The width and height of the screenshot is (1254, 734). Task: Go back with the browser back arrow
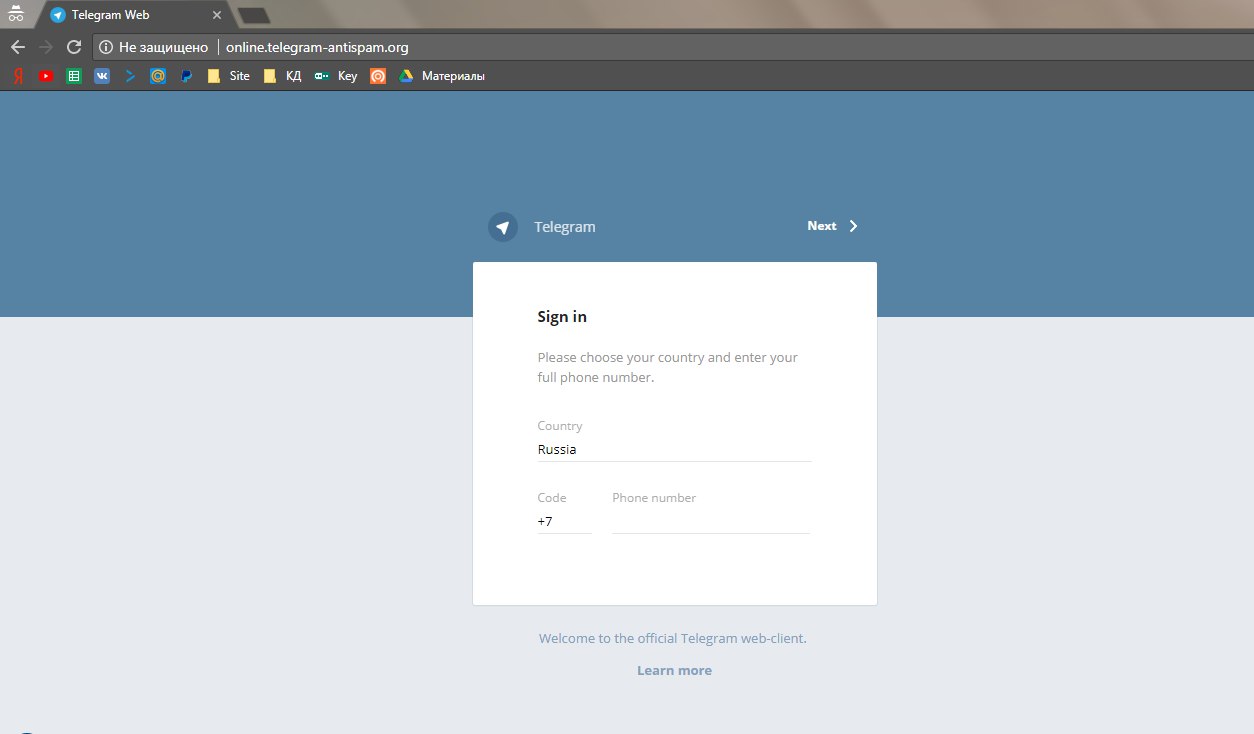pyautogui.click(x=18, y=47)
